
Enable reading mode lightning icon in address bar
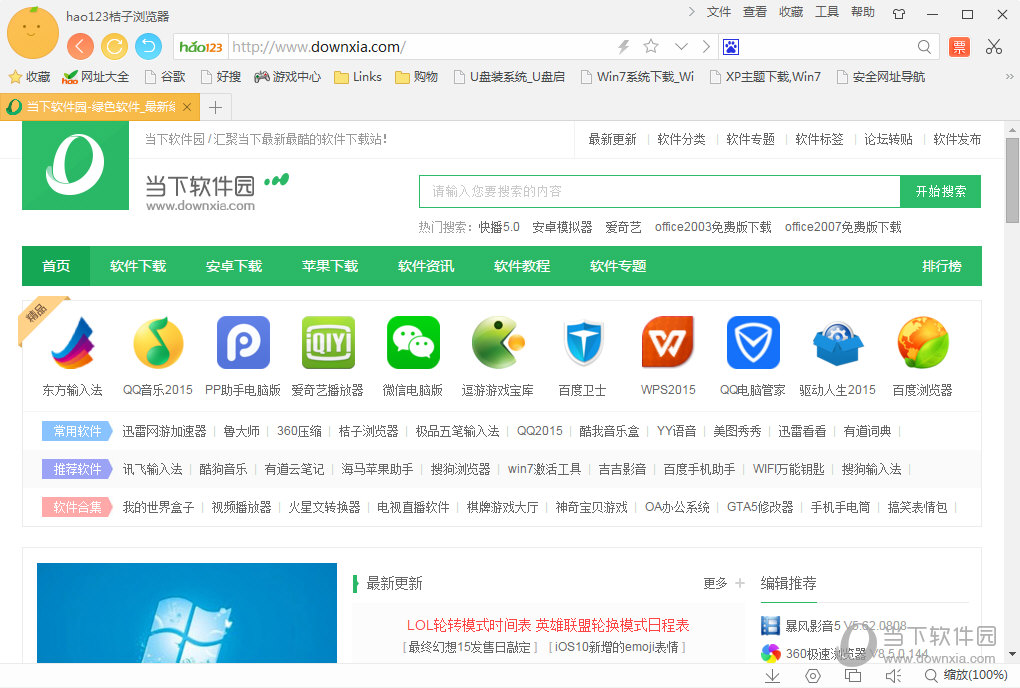(621, 46)
